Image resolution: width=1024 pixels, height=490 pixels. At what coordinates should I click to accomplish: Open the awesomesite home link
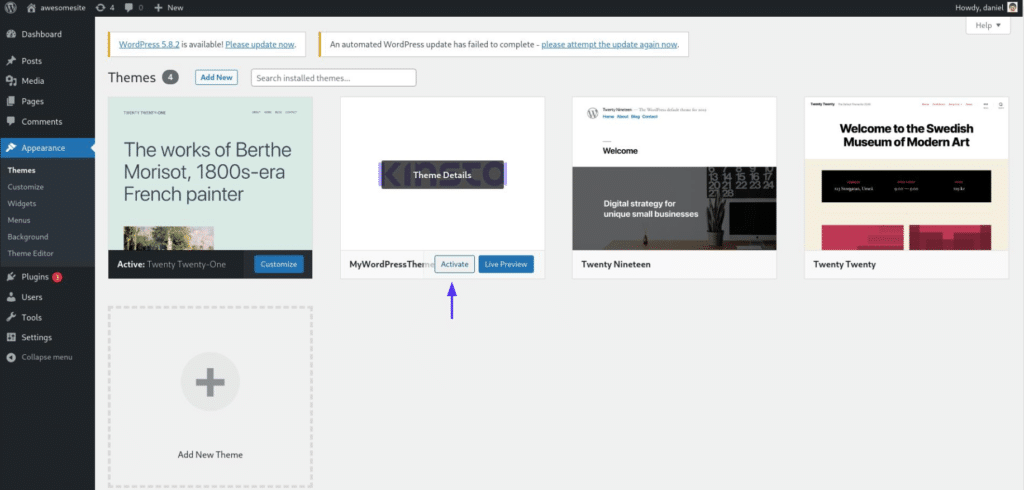[x=55, y=8]
